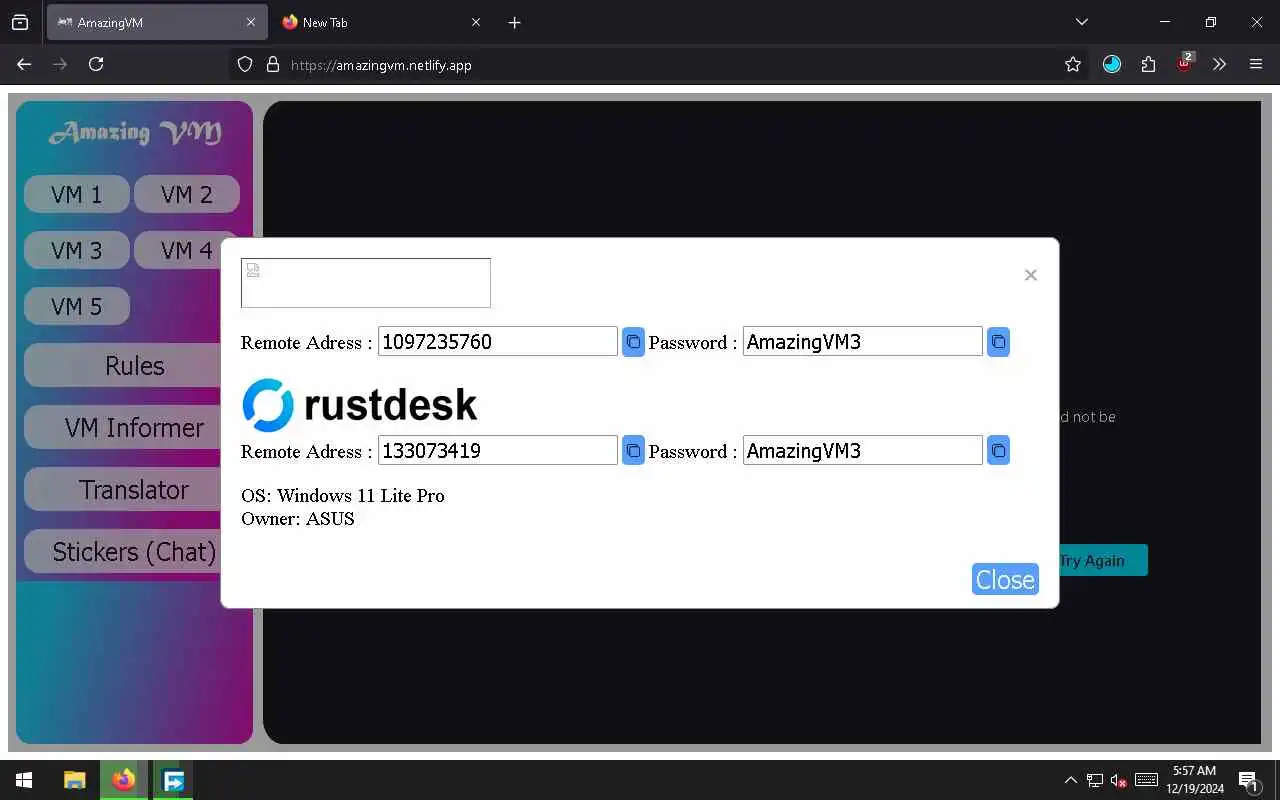Click the address bar URL

click(381, 65)
